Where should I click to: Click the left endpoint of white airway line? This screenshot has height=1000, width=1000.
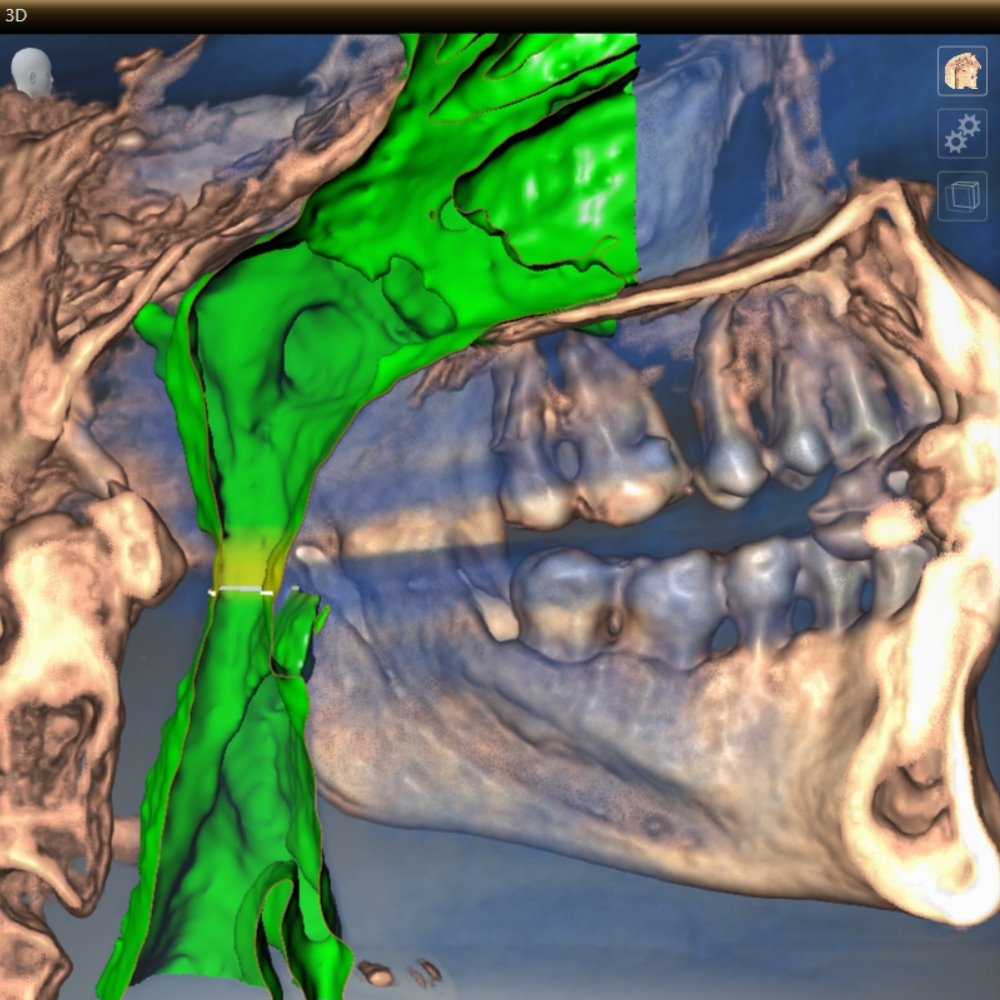(211, 593)
